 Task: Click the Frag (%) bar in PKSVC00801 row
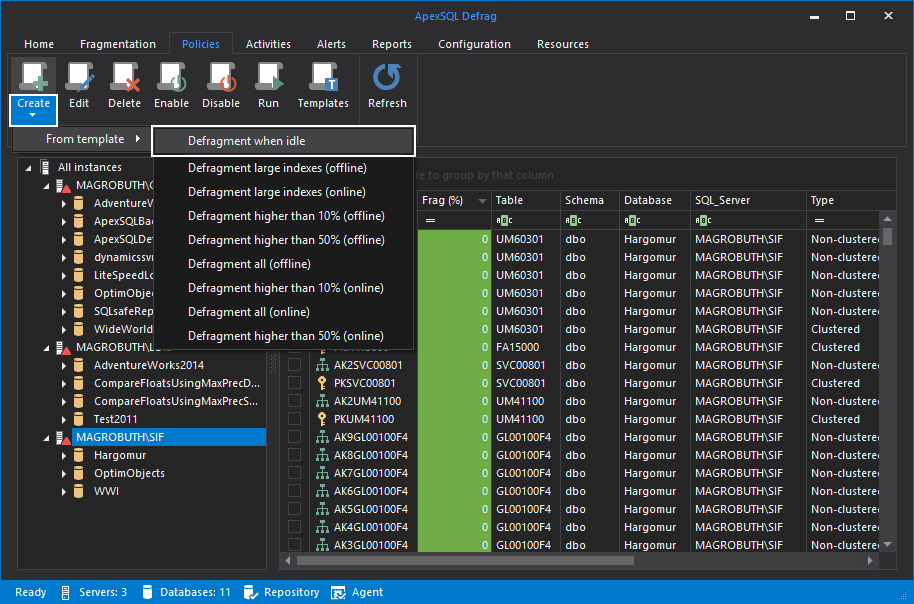(x=454, y=383)
